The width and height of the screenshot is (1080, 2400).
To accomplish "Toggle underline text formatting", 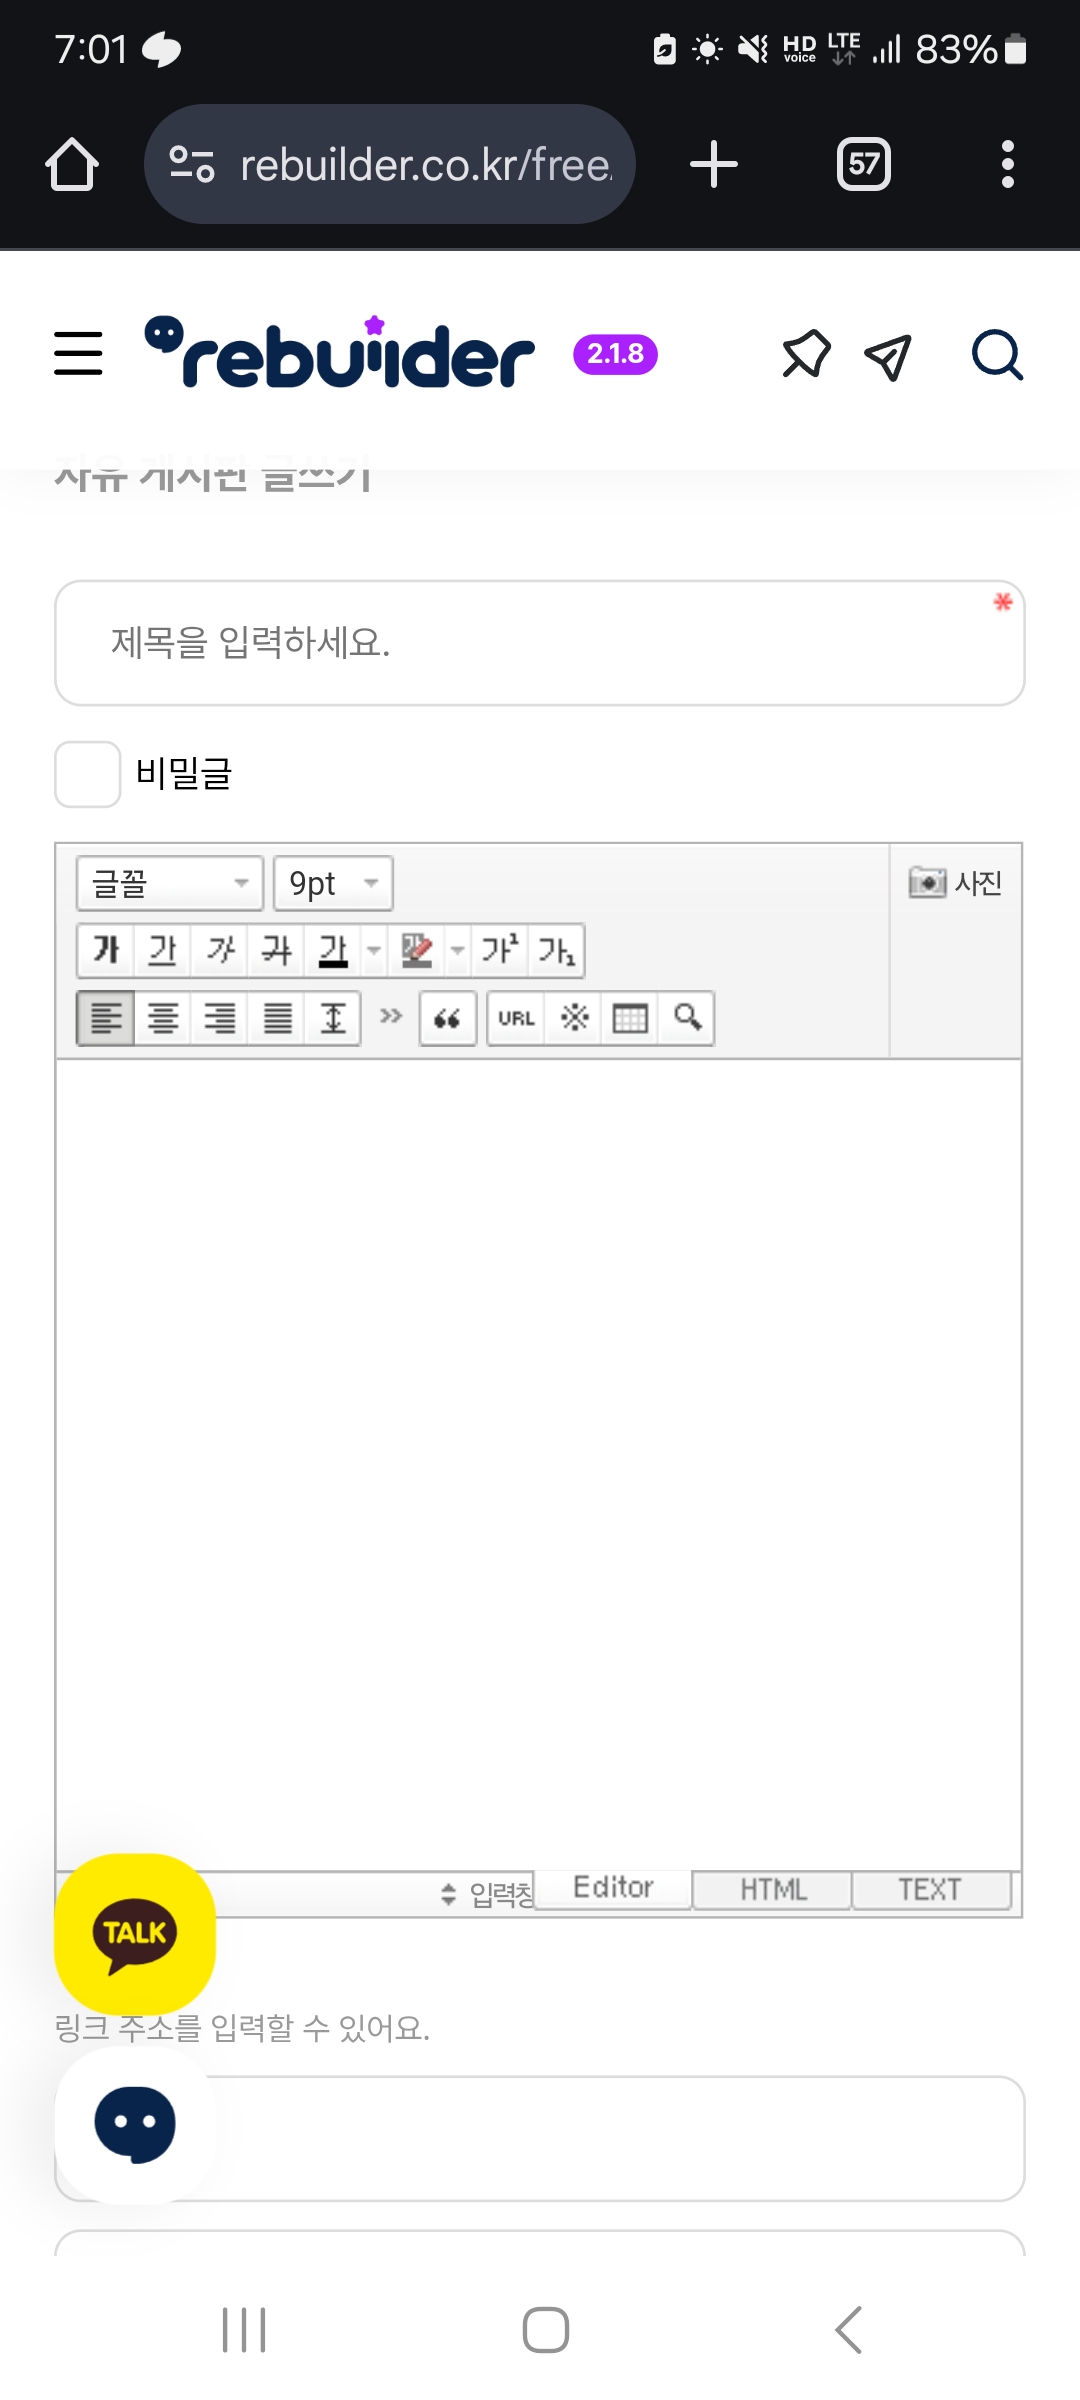I will tap(162, 950).
